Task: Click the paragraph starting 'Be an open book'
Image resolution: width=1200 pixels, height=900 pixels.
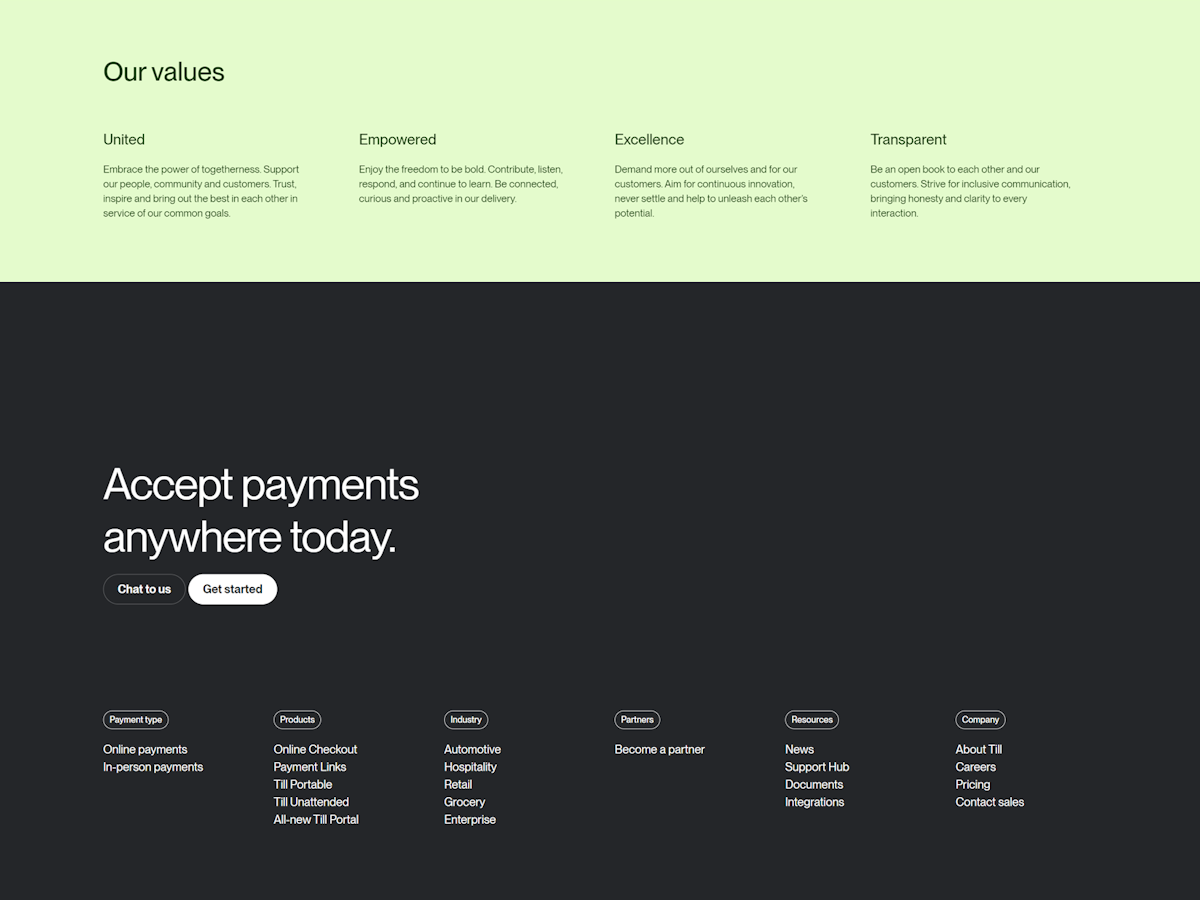Action: coord(970,191)
